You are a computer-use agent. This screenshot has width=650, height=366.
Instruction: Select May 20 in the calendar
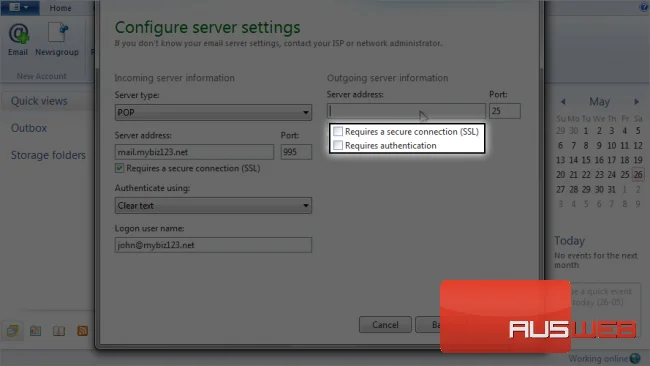click(x=560, y=175)
